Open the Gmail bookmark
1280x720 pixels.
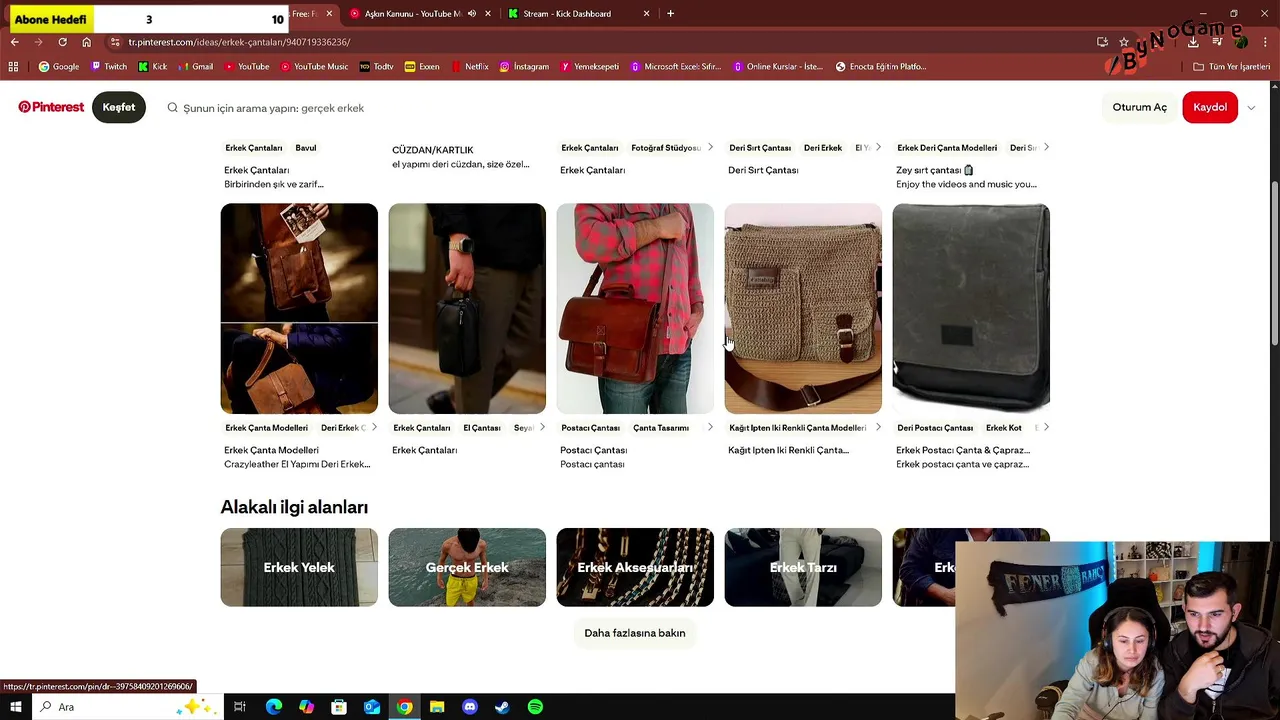point(195,67)
